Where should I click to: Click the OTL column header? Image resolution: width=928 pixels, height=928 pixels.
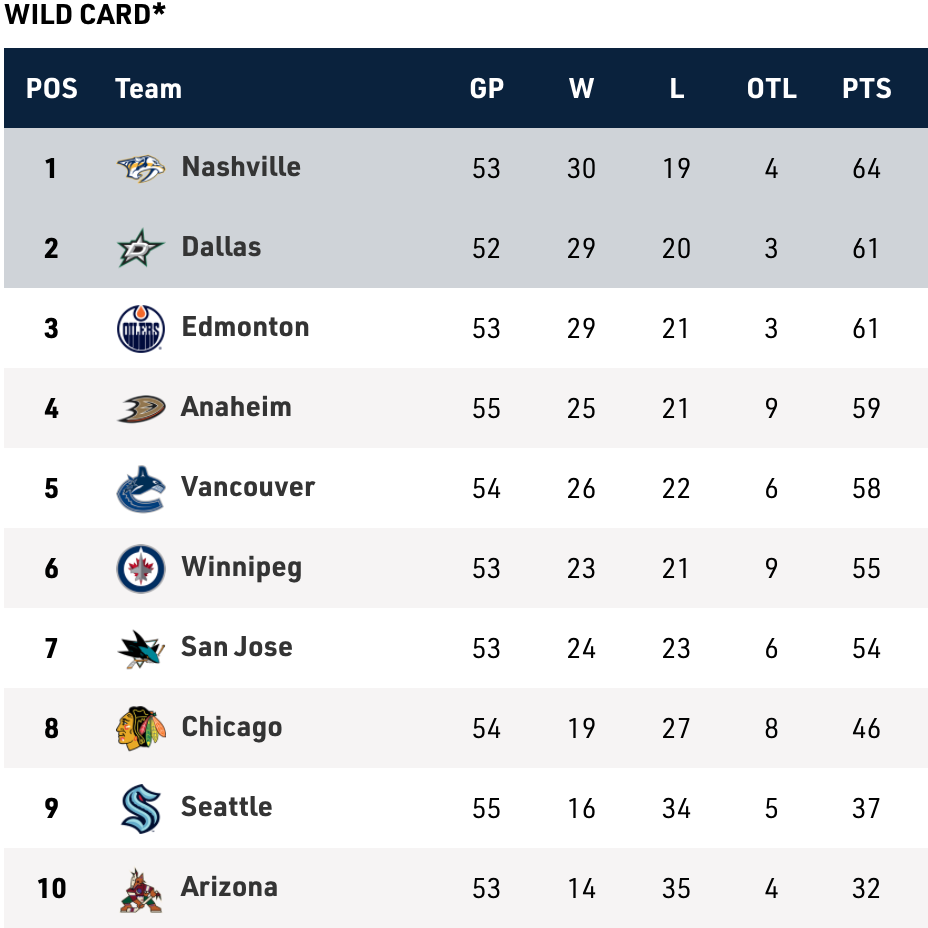[x=771, y=88]
